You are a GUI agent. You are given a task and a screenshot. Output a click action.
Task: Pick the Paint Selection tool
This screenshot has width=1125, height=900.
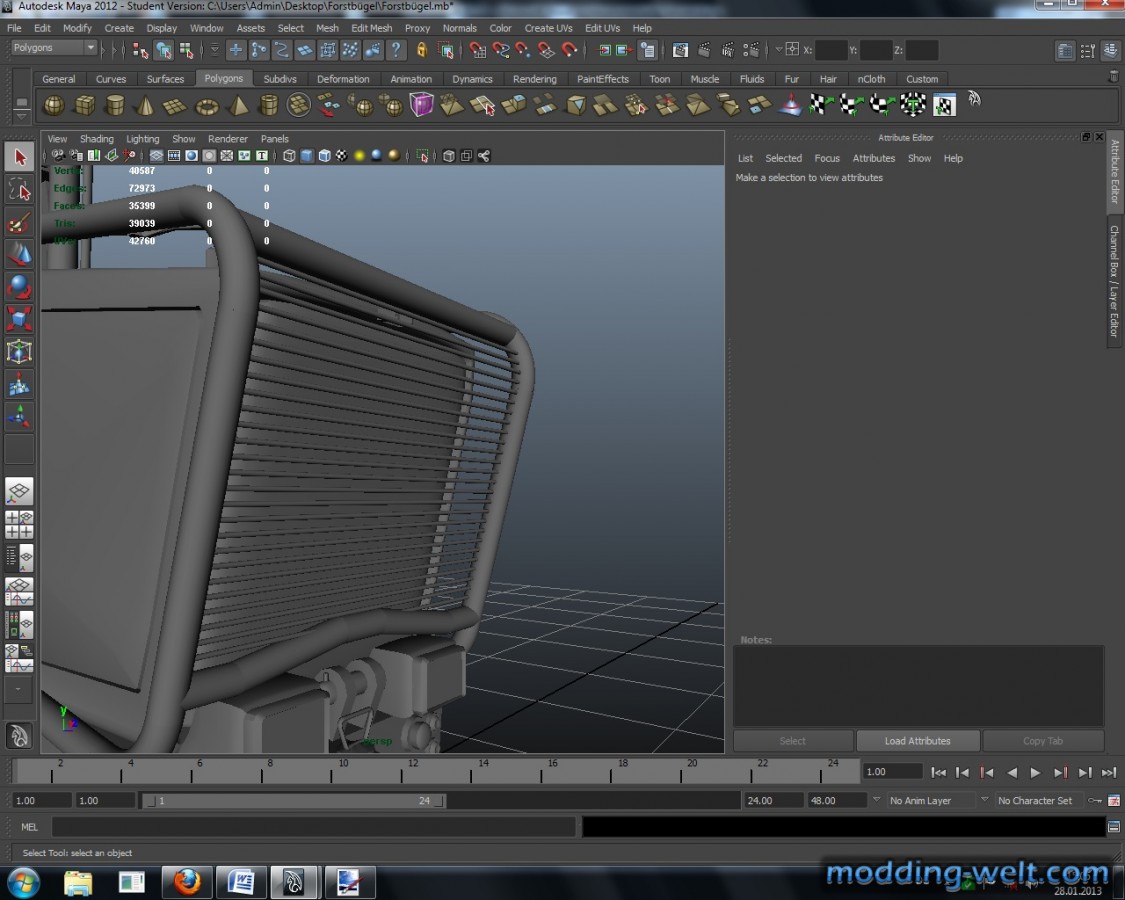tap(19, 223)
